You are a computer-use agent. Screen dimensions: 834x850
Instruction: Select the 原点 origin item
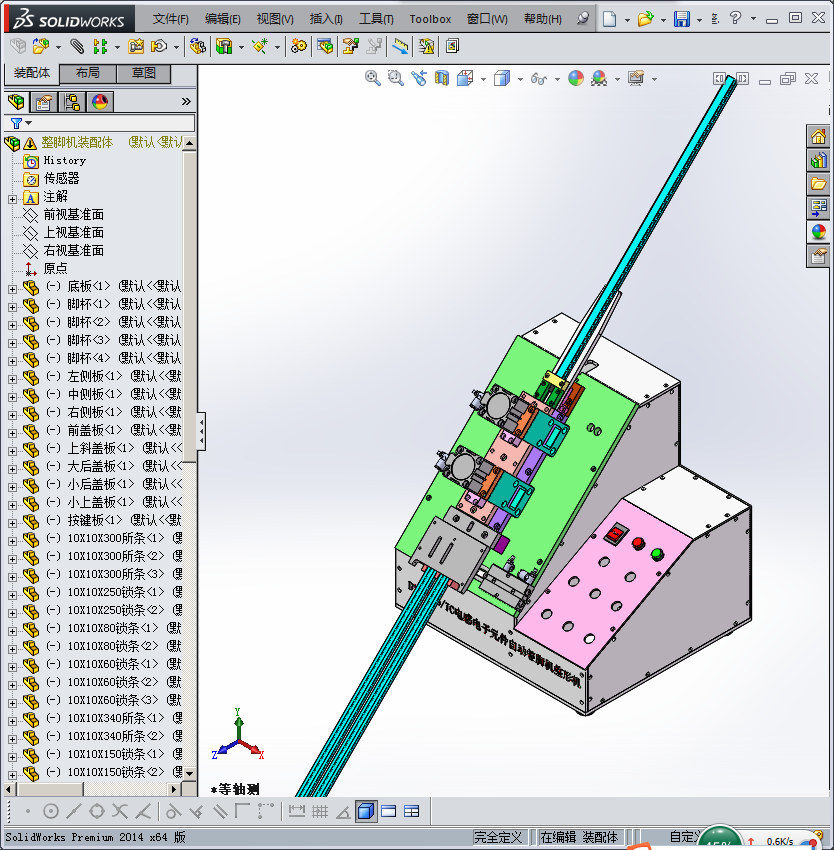pos(55,268)
